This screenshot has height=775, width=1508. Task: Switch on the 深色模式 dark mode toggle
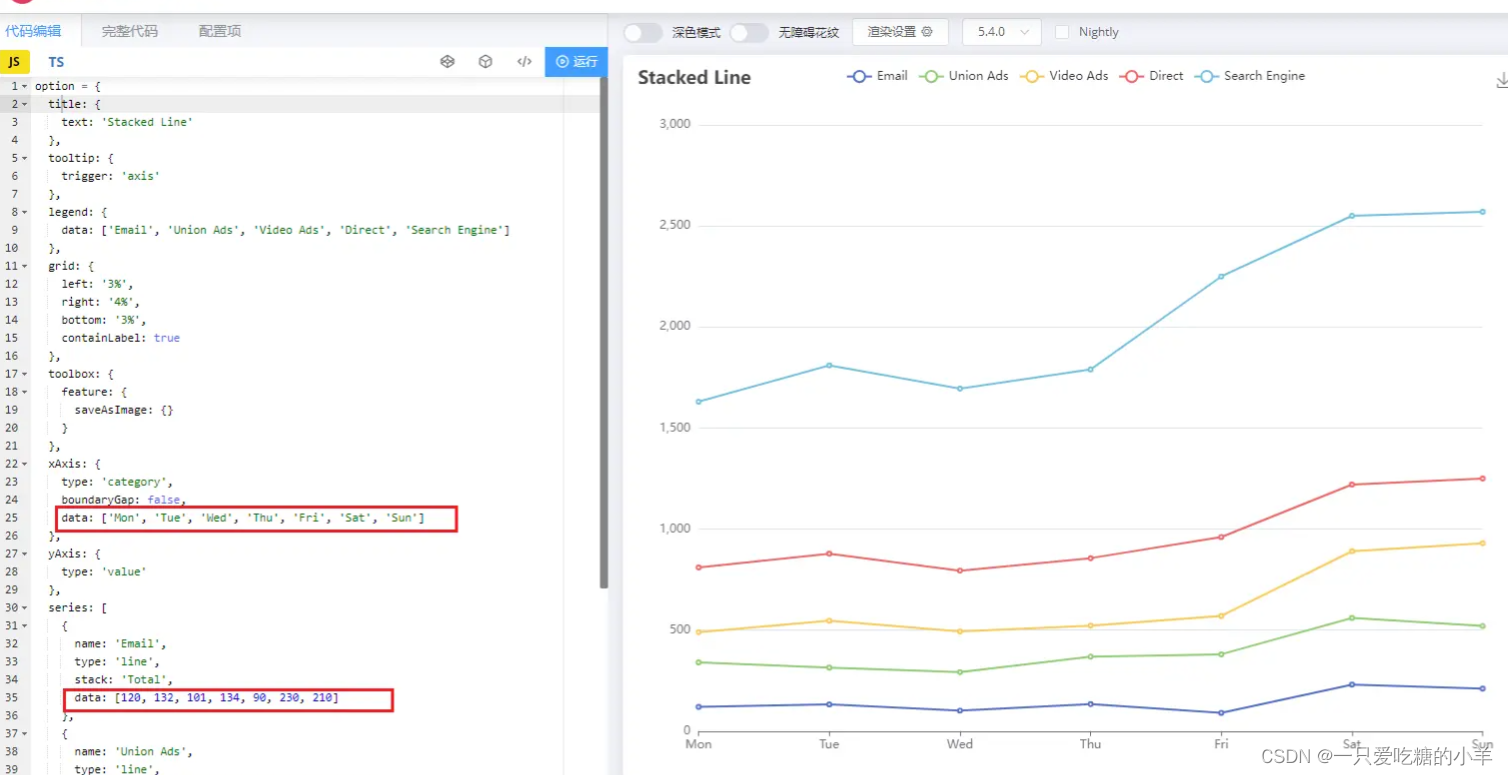(643, 32)
